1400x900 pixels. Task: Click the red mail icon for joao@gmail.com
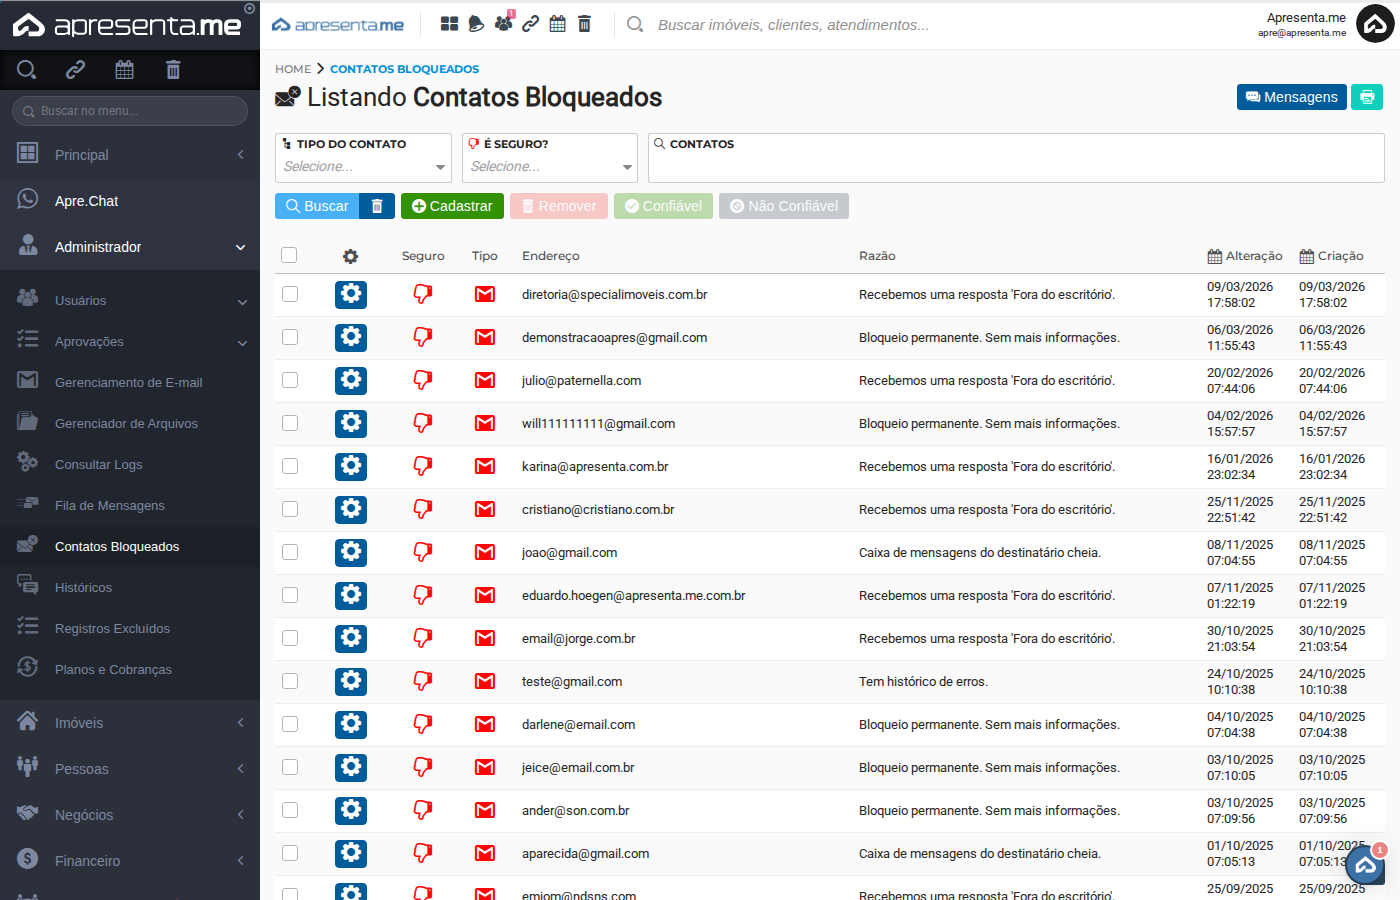pos(485,552)
